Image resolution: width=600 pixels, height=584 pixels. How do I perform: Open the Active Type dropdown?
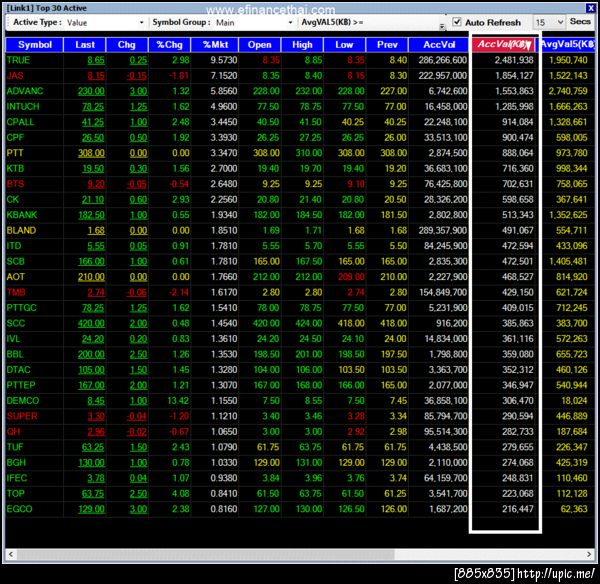142,23
